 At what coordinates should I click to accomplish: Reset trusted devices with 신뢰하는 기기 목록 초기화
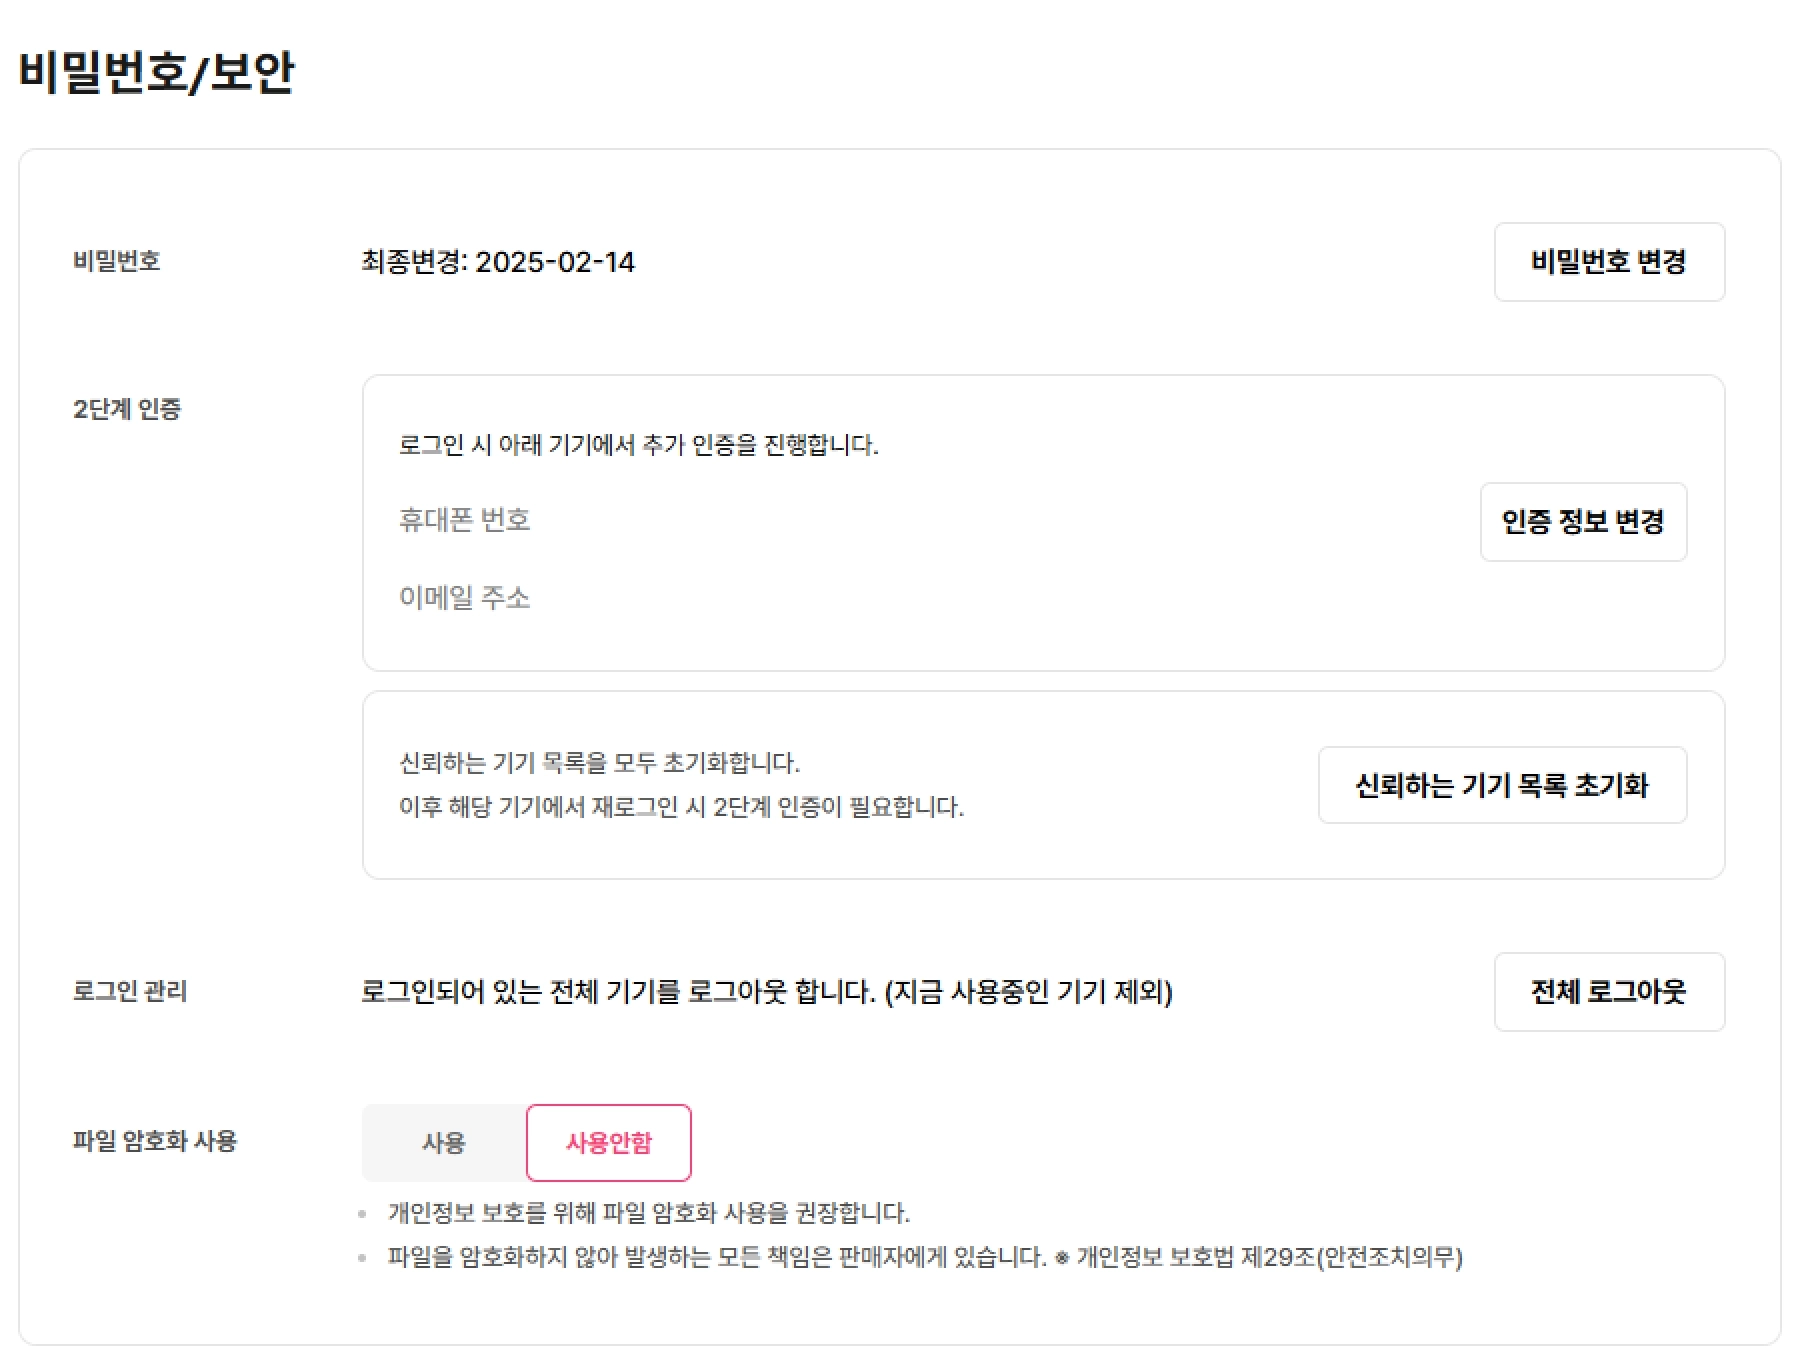(1502, 785)
